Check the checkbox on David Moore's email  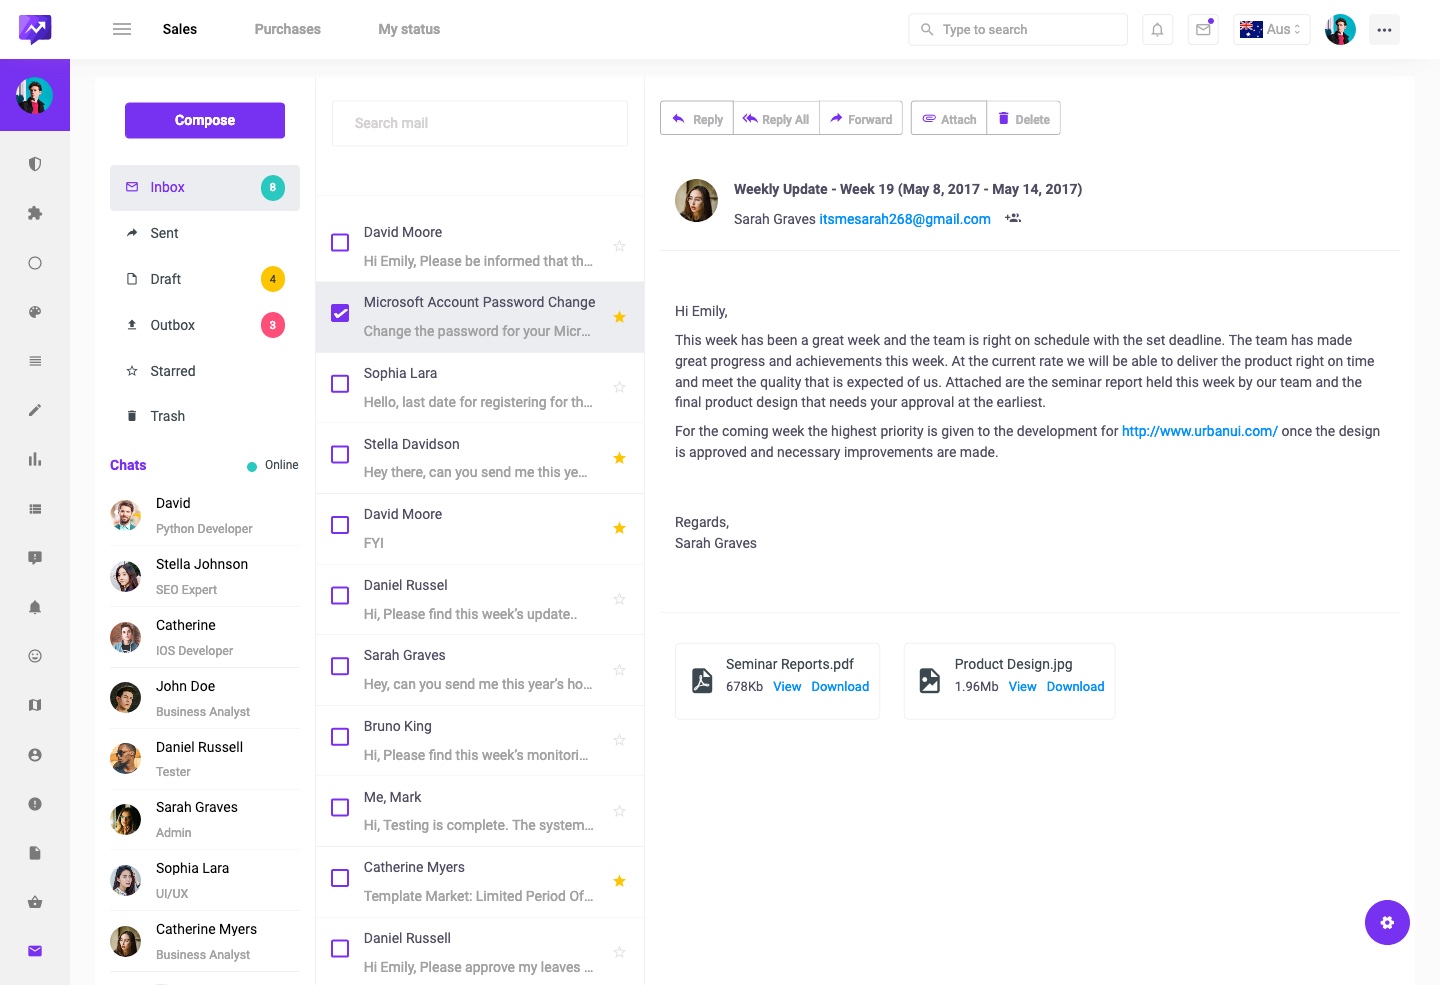point(340,242)
